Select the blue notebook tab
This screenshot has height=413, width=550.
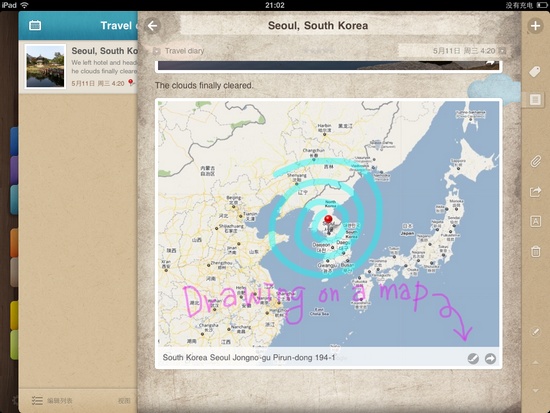[14, 141]
